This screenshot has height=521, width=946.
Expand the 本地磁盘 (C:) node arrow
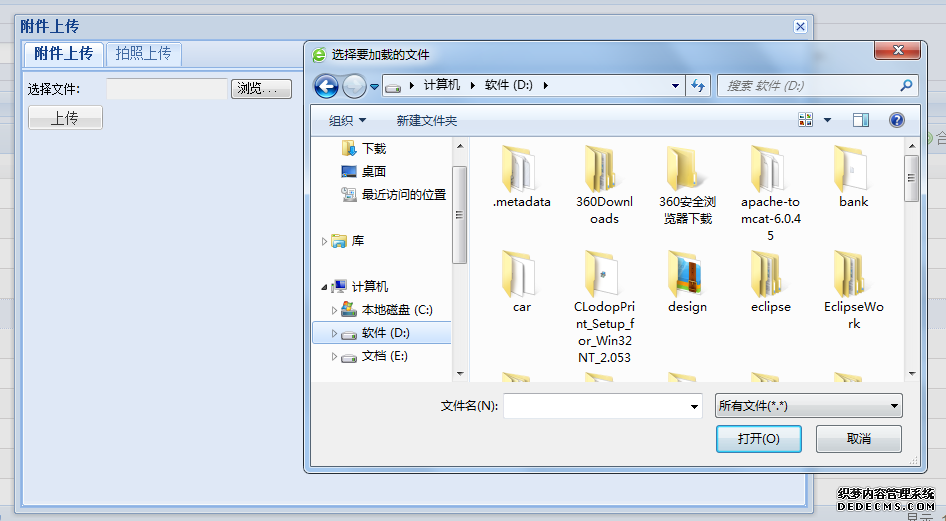pos(334,310)
